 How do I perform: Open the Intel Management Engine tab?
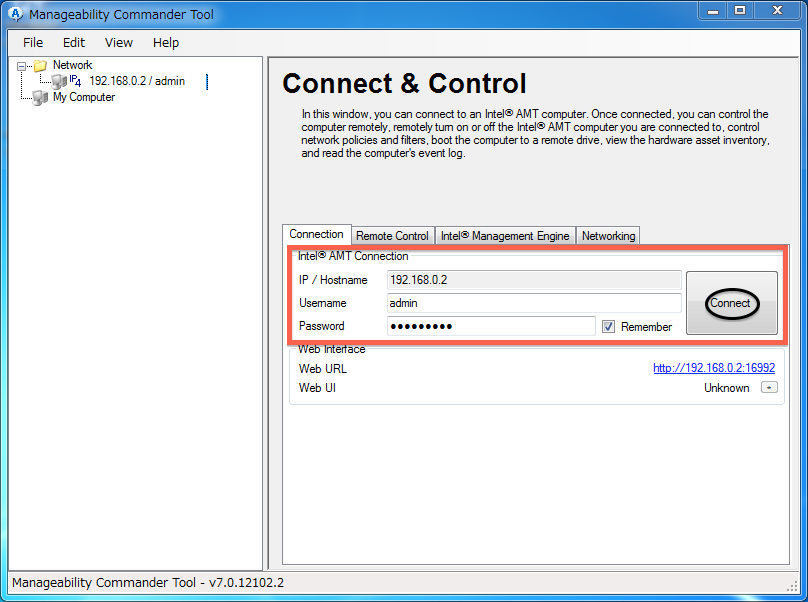click(505, 236)
